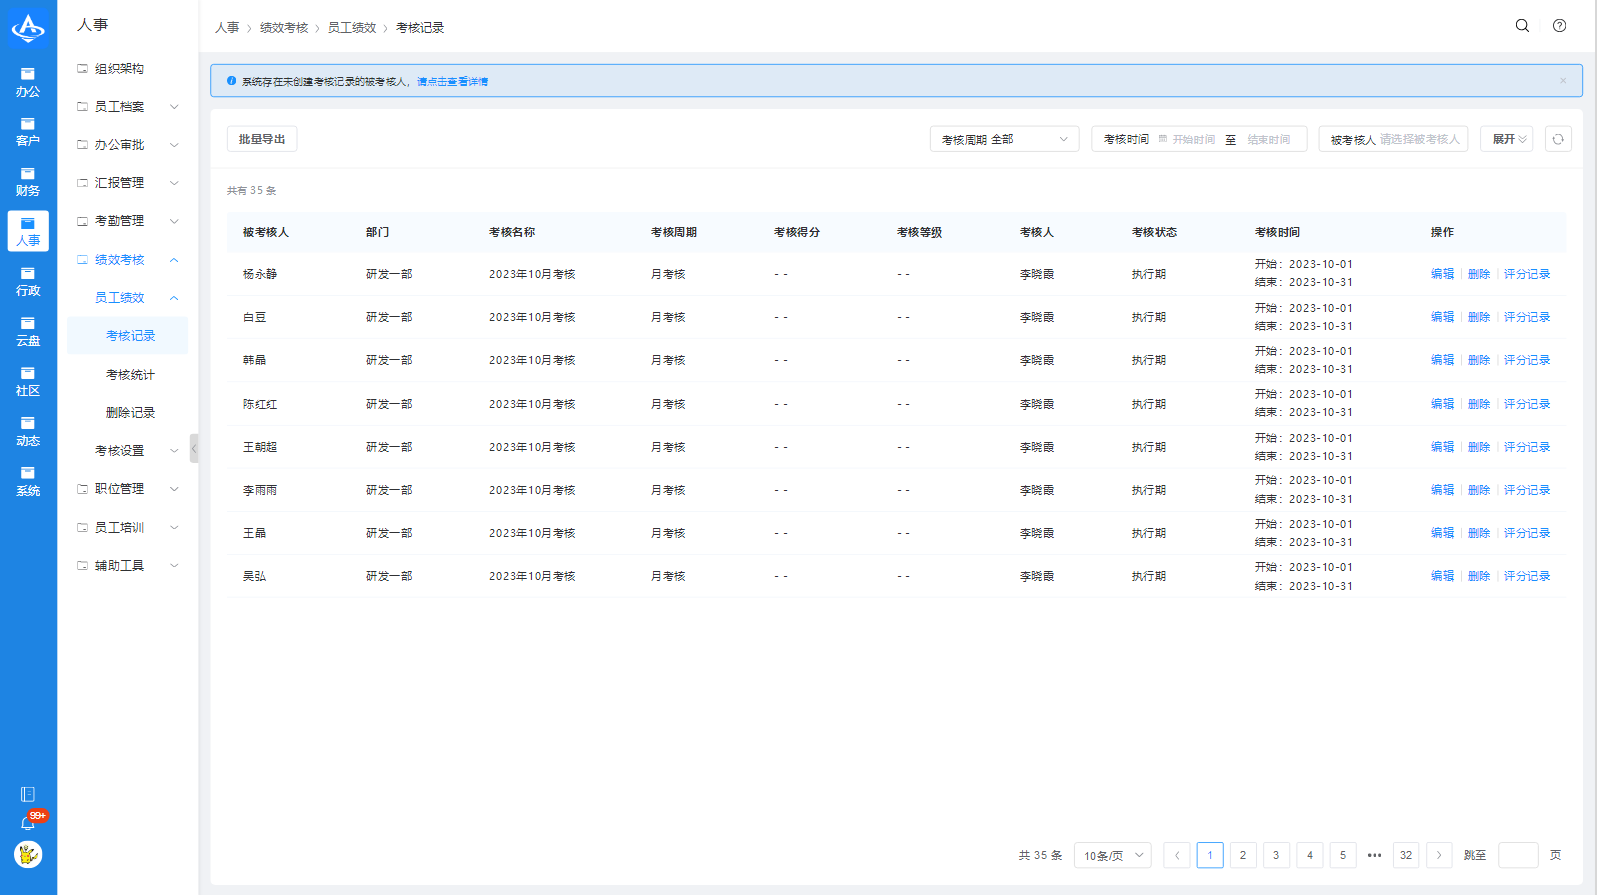Viewport: 1597px width, 895px height.
Task: Go to page 5
Action: click(x=1343, y=855)
